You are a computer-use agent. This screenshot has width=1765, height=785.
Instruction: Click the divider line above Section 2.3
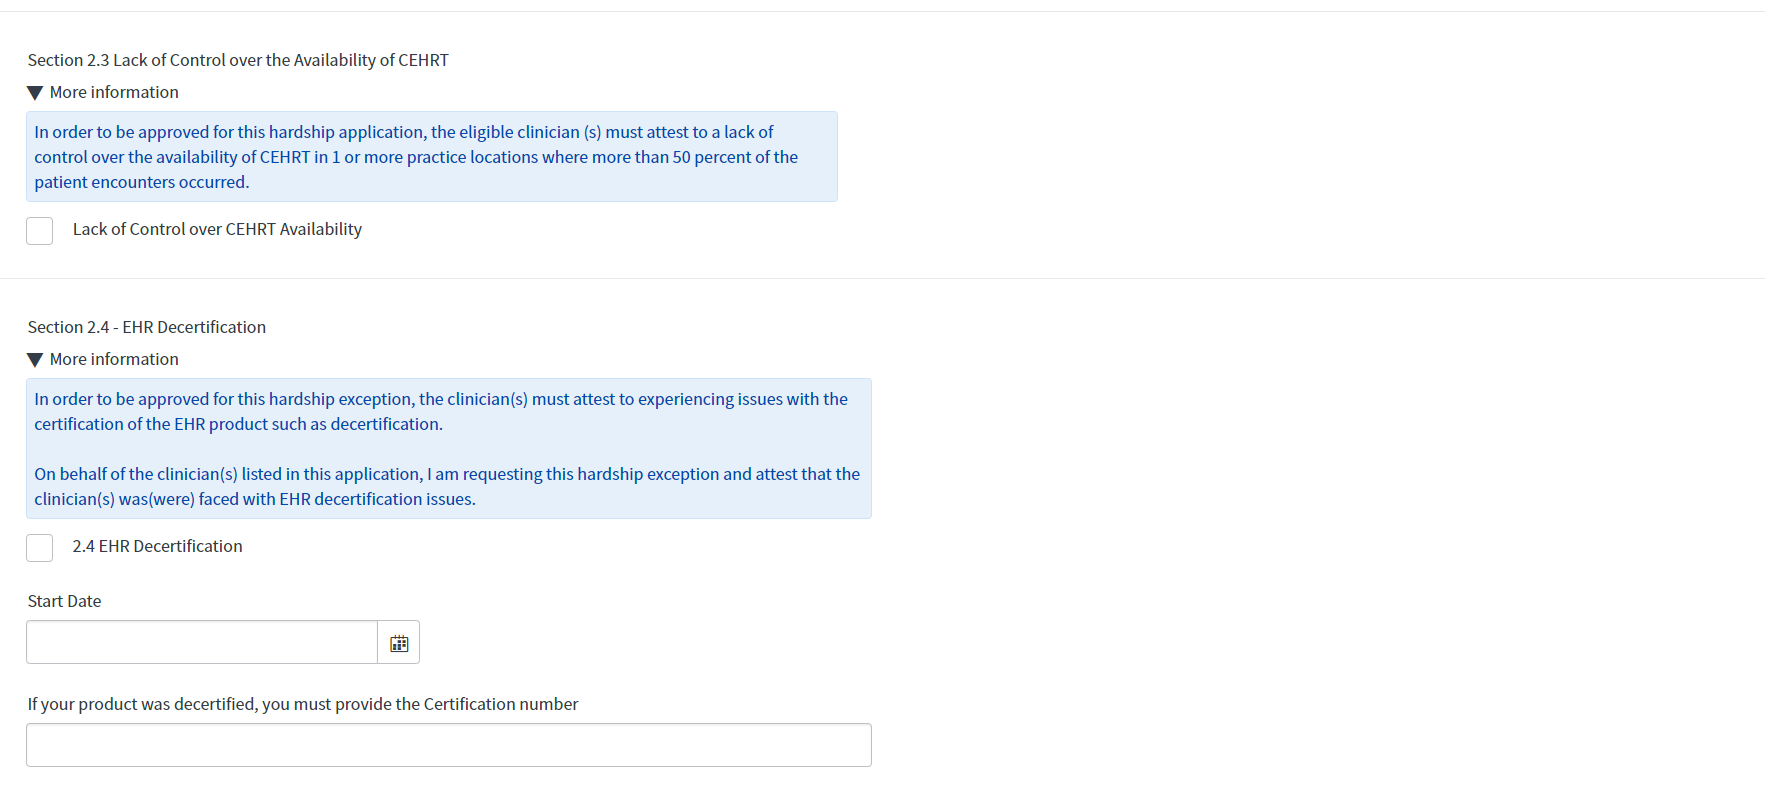[882, 12]
